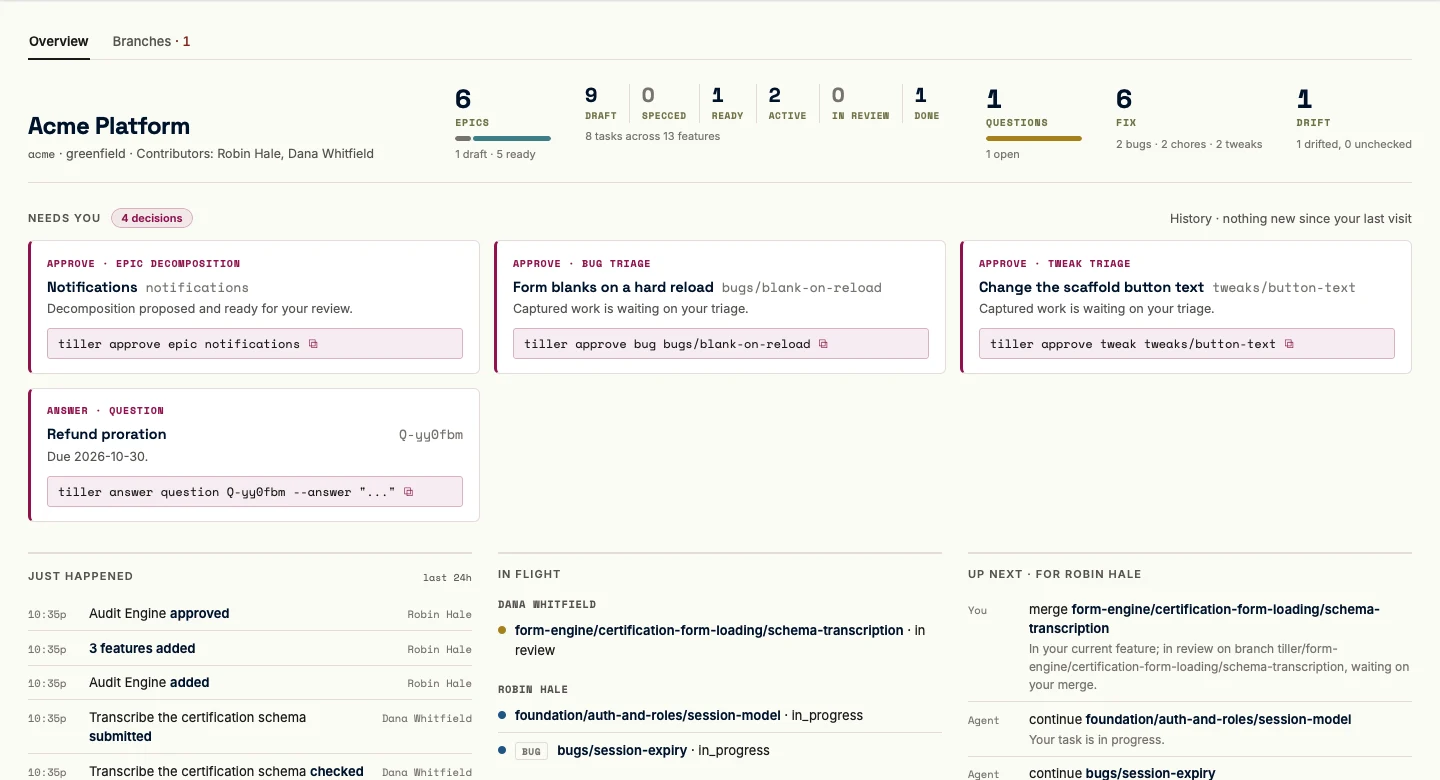Select the 0 In Review count
This screenshot has width=1440, height=780.
(860, 103)
